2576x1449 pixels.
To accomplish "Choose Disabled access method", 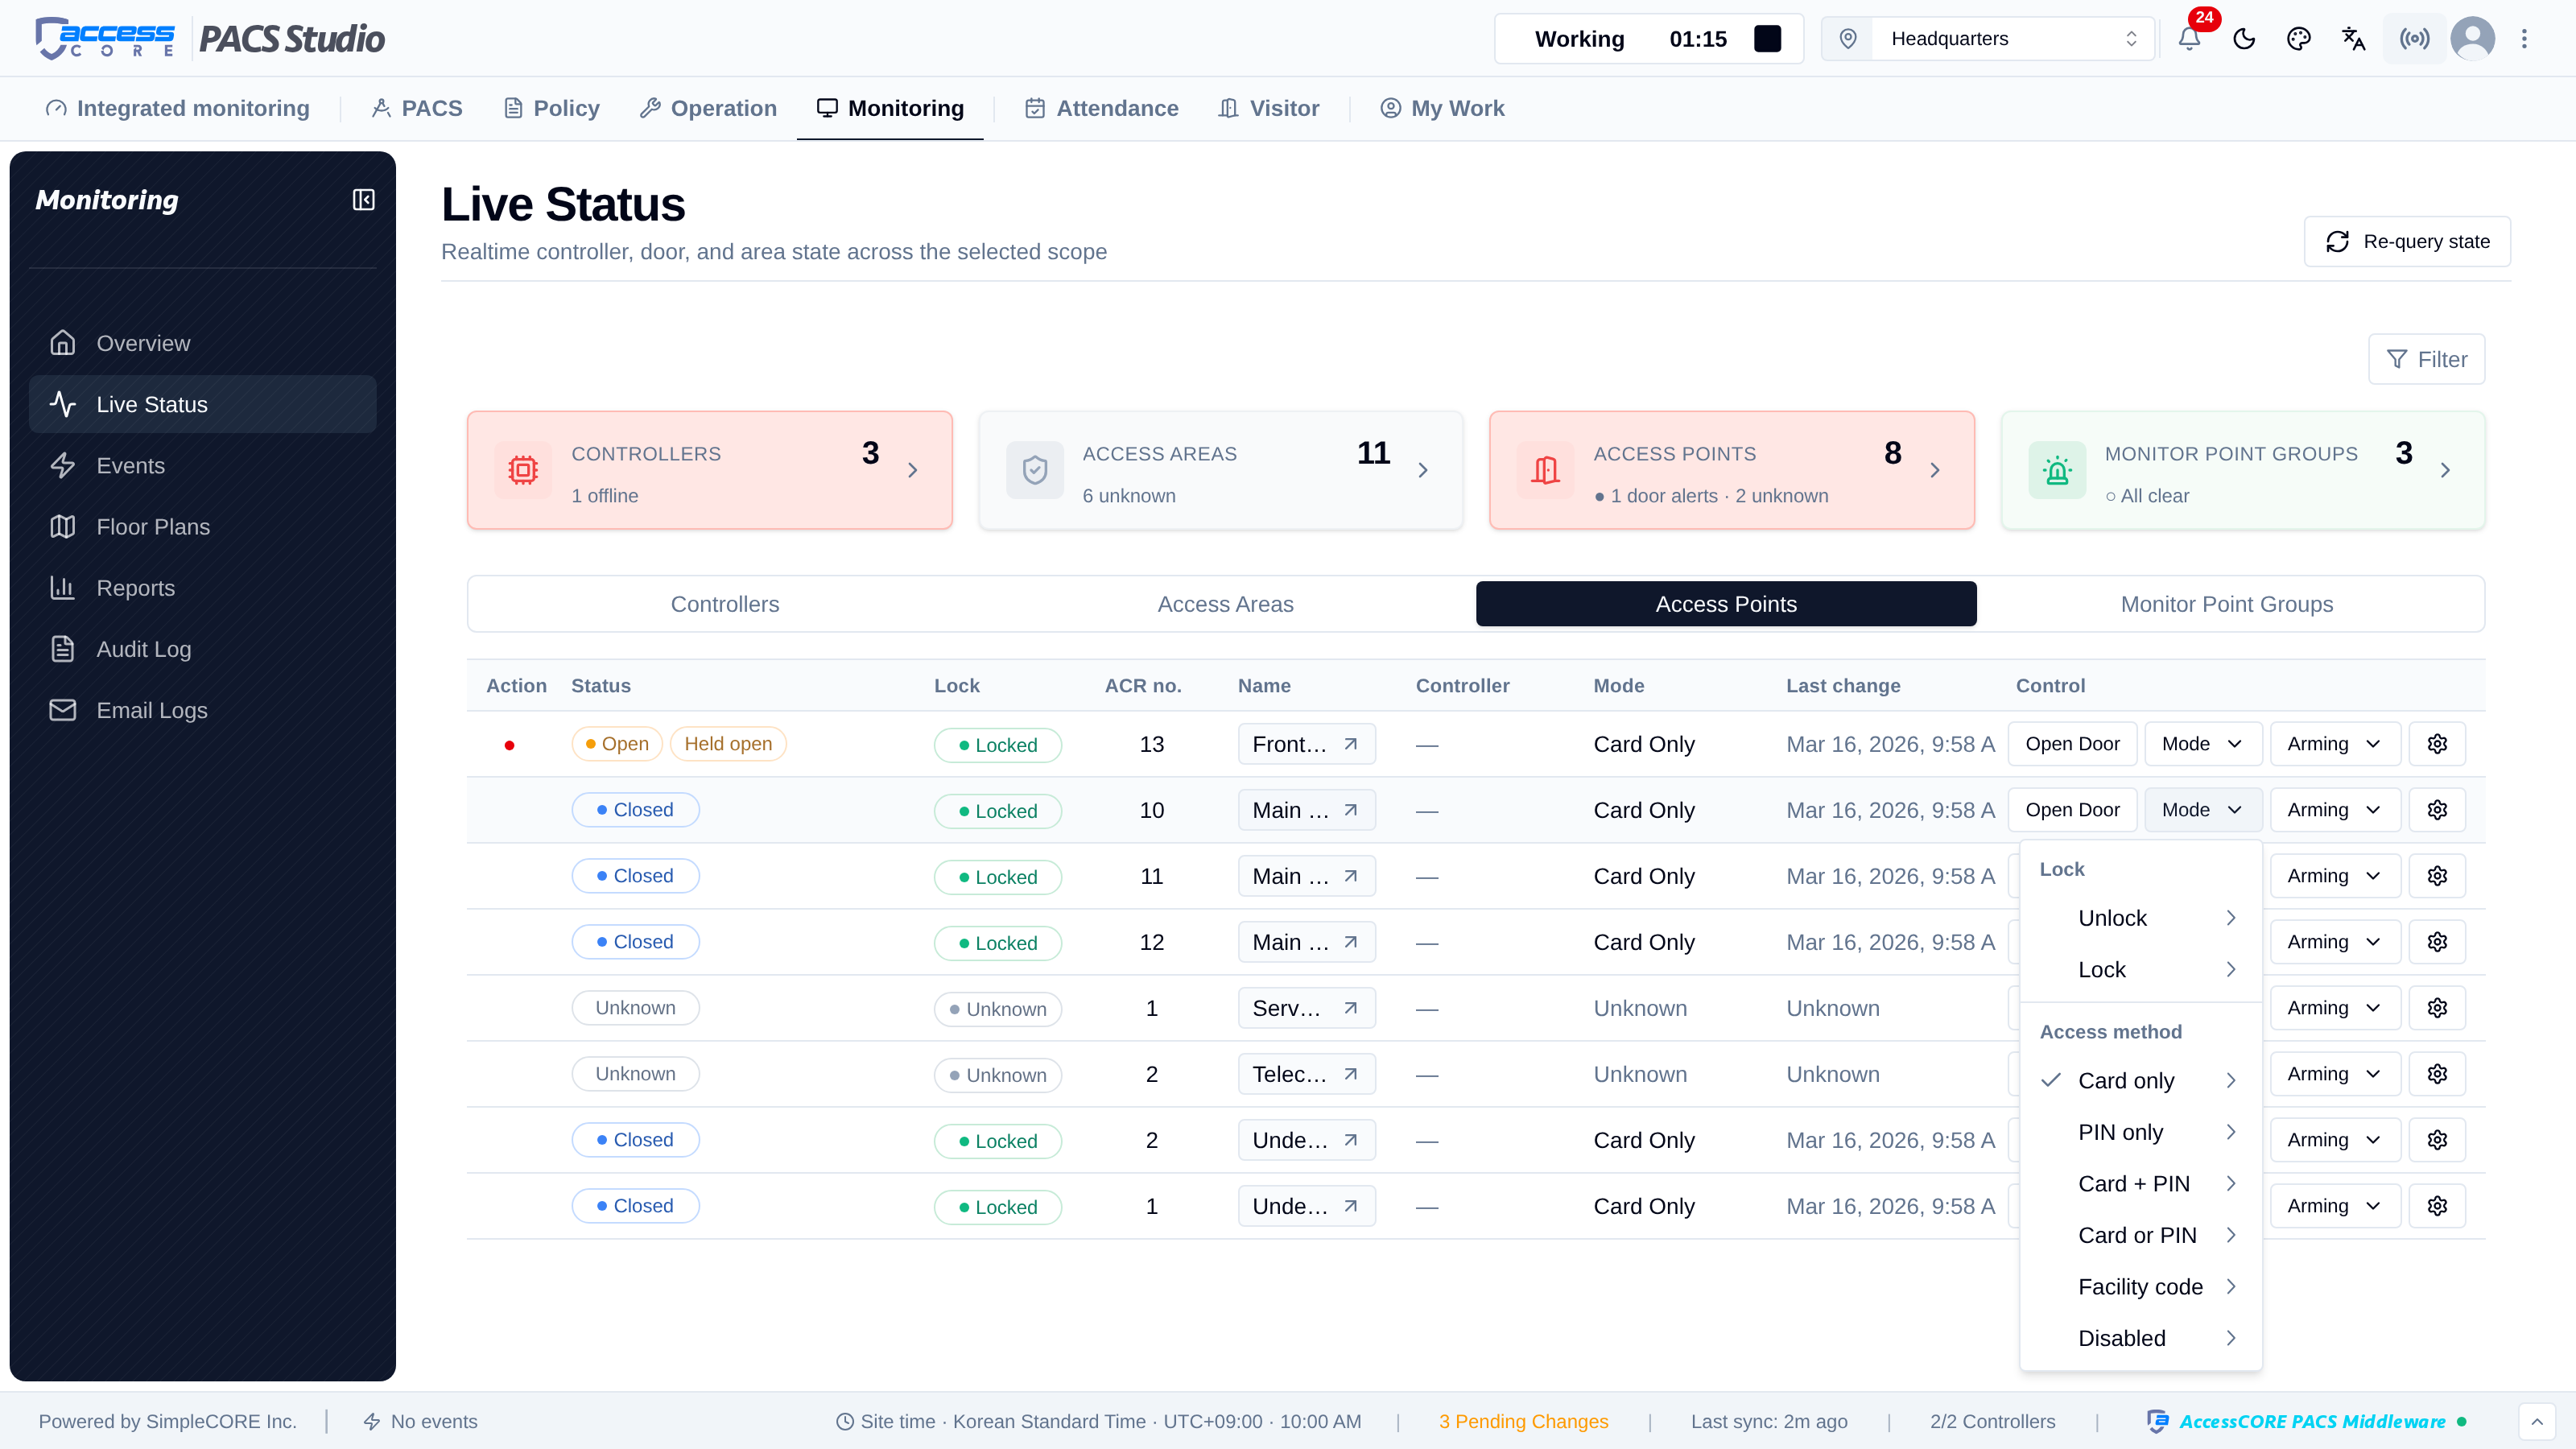I will tap(2141, 1338).
